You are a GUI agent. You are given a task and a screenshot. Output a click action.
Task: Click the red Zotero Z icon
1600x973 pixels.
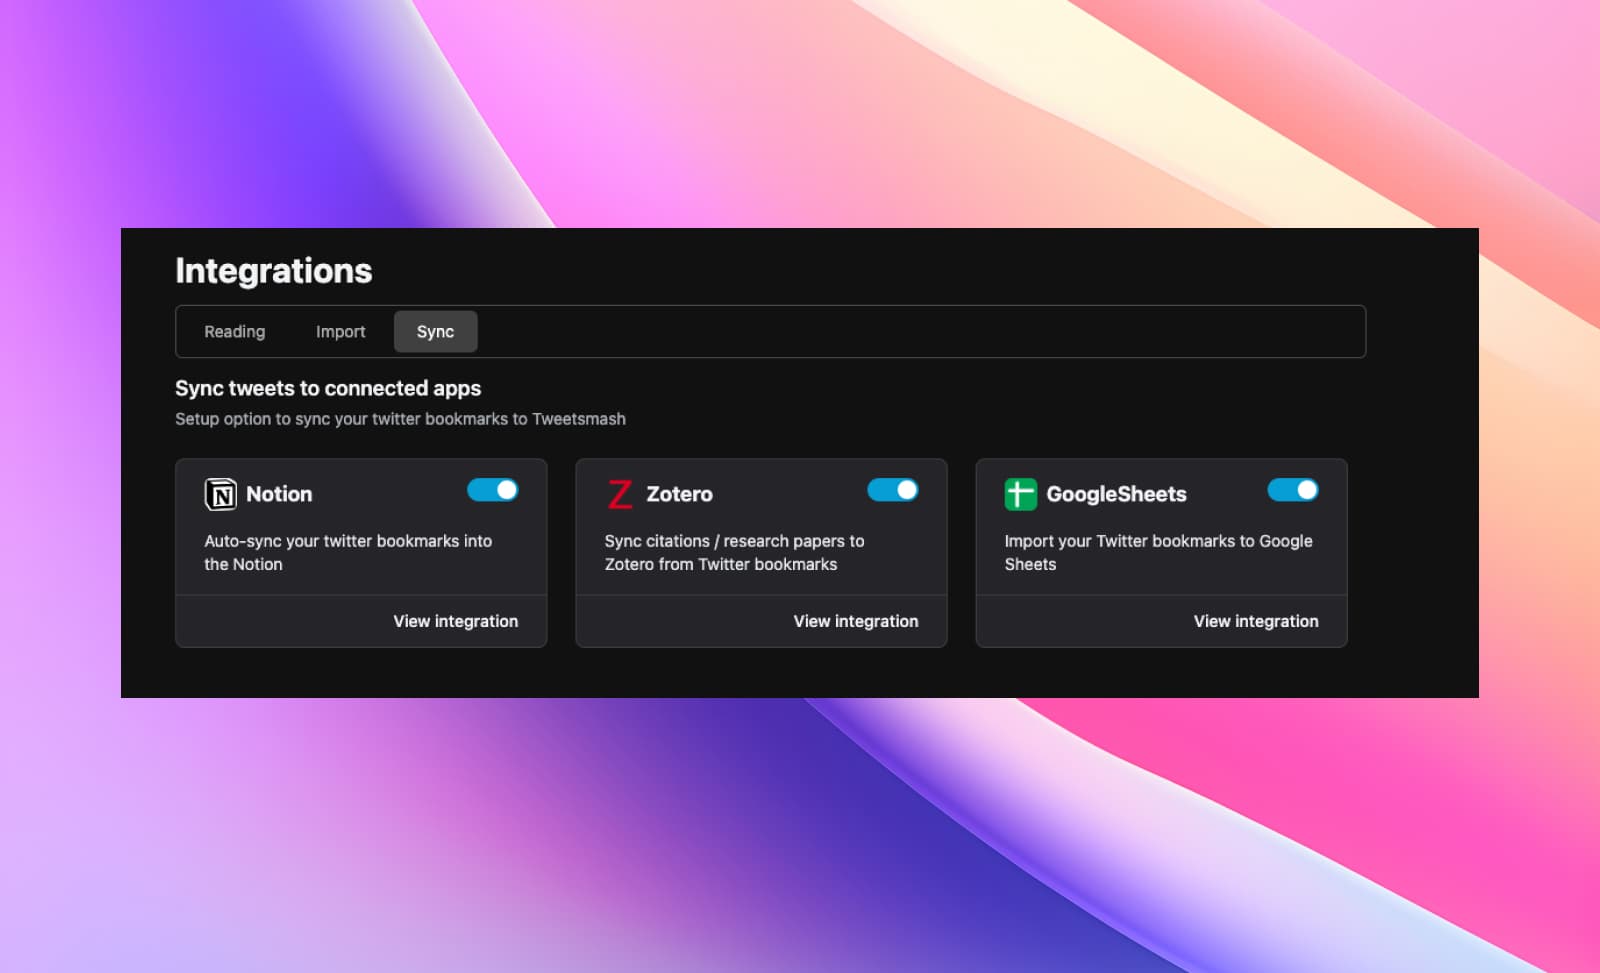pos(620,494)
